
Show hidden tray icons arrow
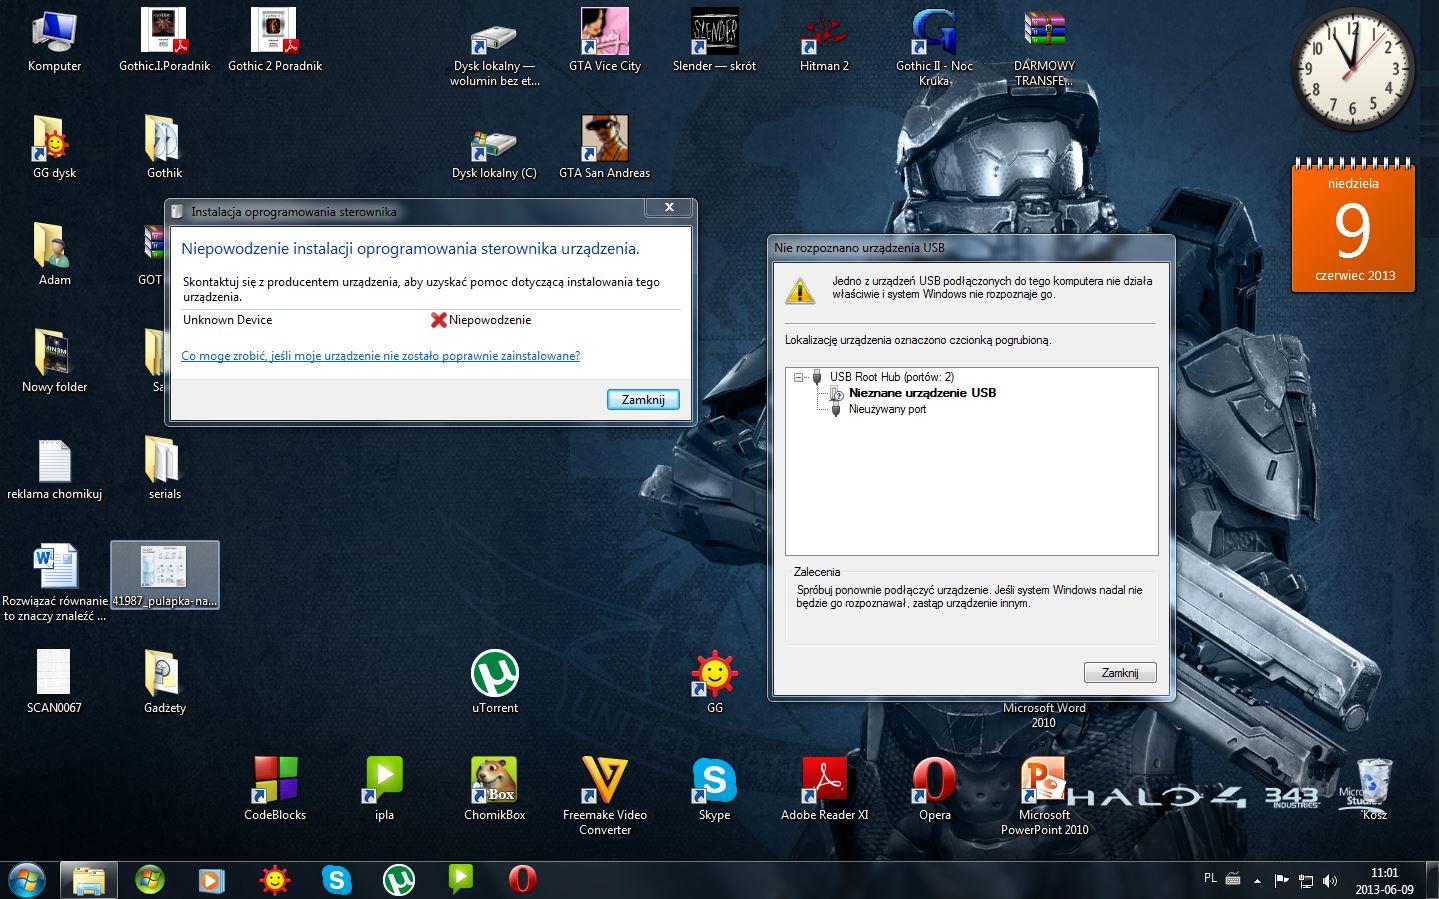point(1257,881)
